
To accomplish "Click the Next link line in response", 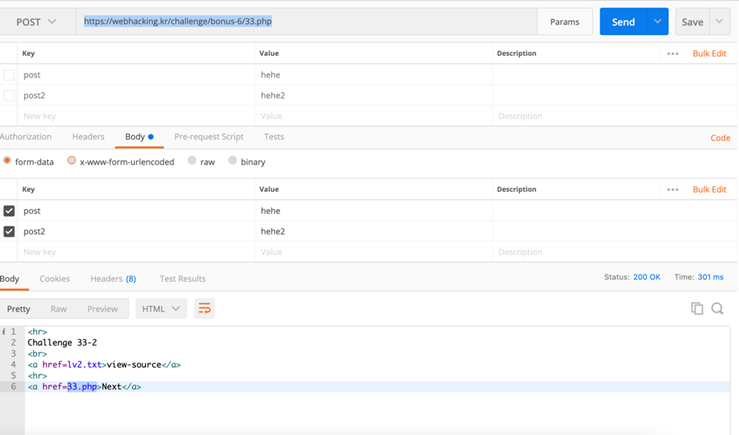I will [x=84, y=387].
